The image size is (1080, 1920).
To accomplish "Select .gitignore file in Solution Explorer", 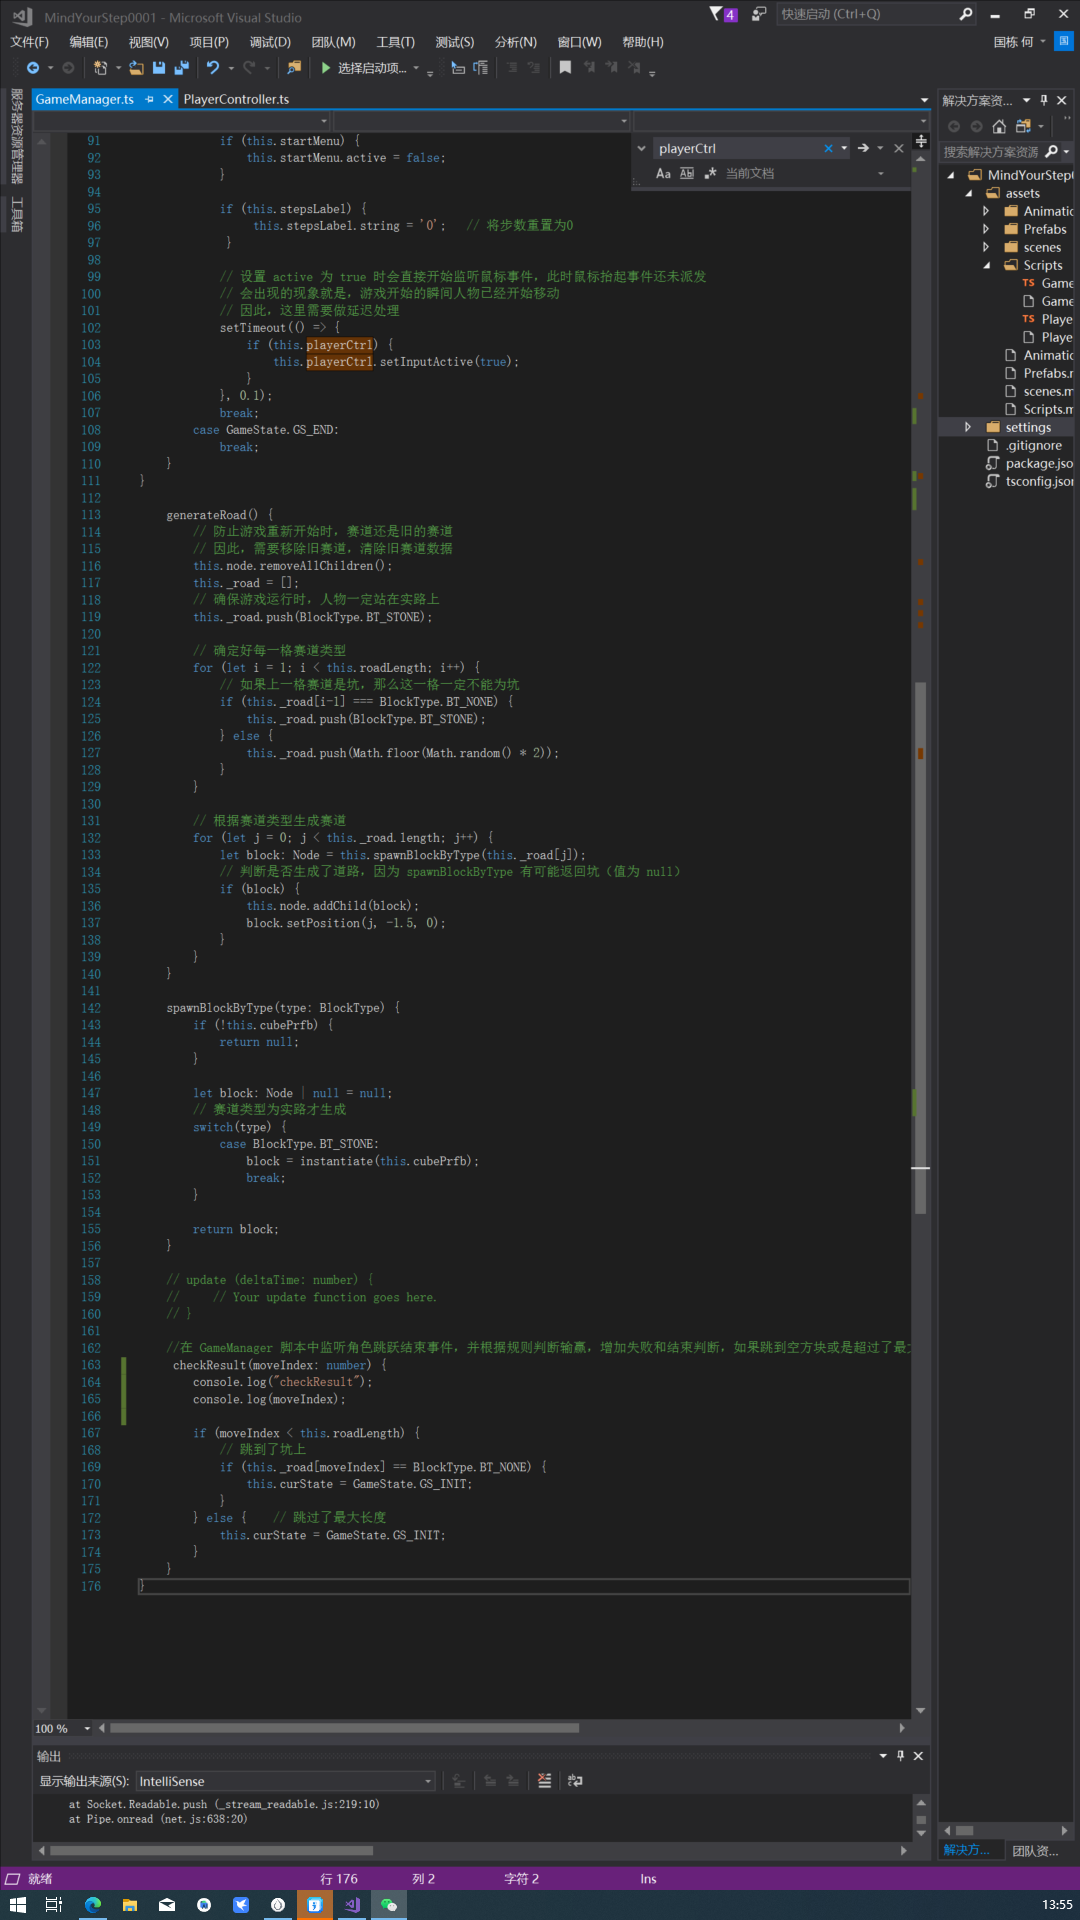I will tap(1034, 445).
